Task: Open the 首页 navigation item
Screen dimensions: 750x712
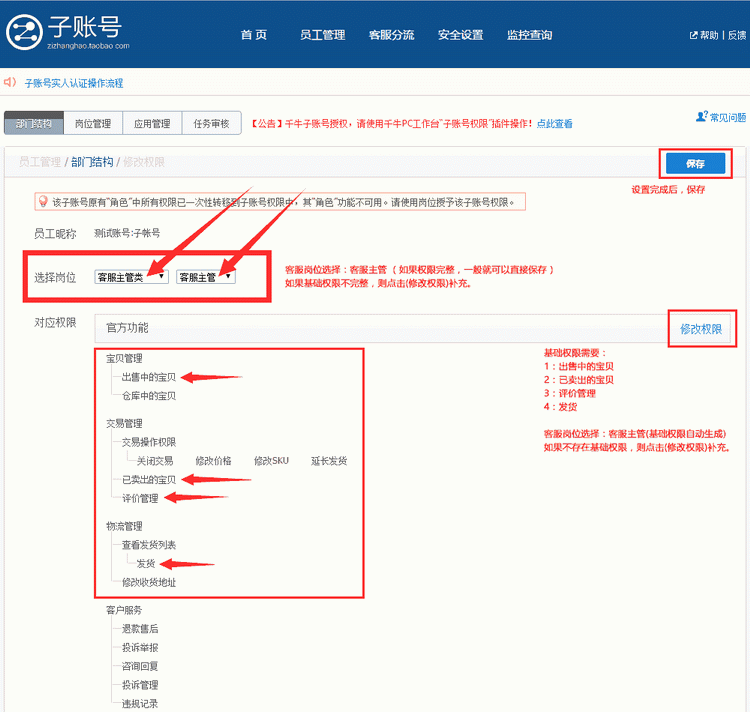Action: 254,35
